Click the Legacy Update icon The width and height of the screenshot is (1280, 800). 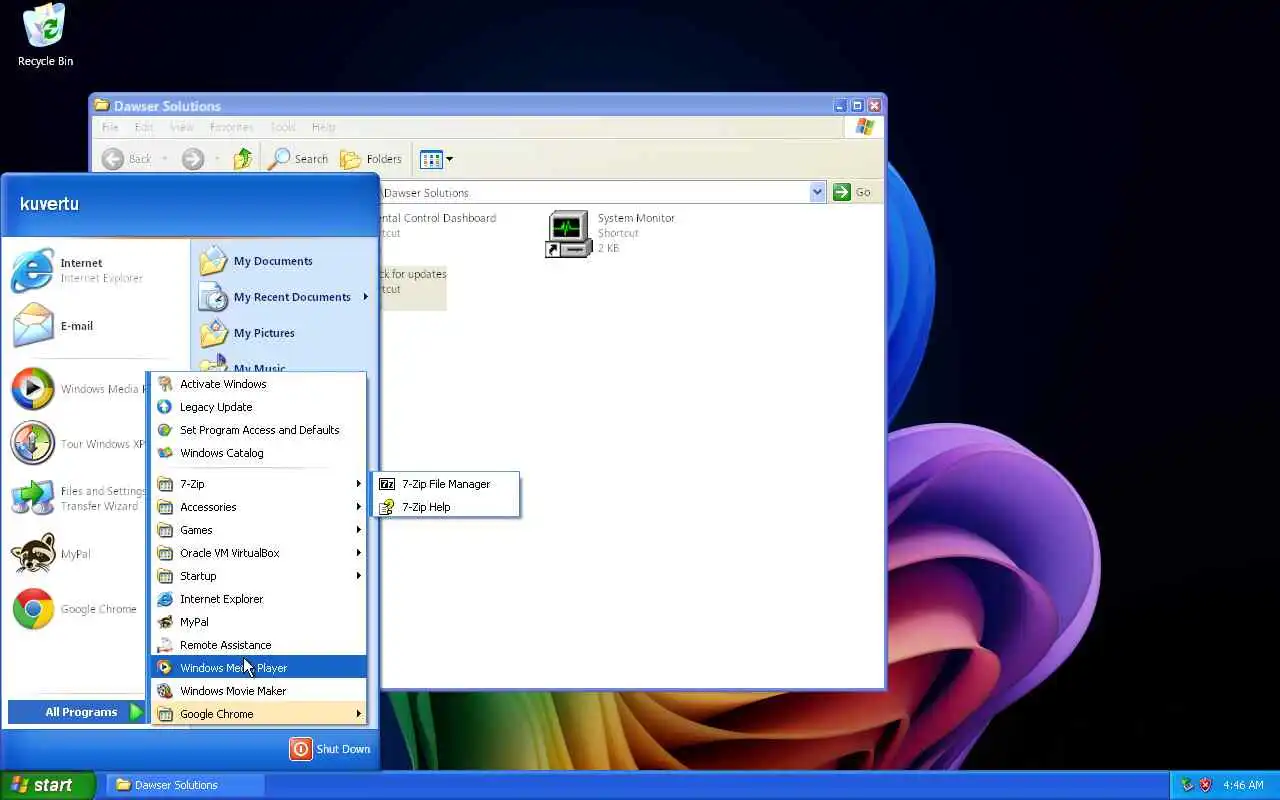[165, 407]
